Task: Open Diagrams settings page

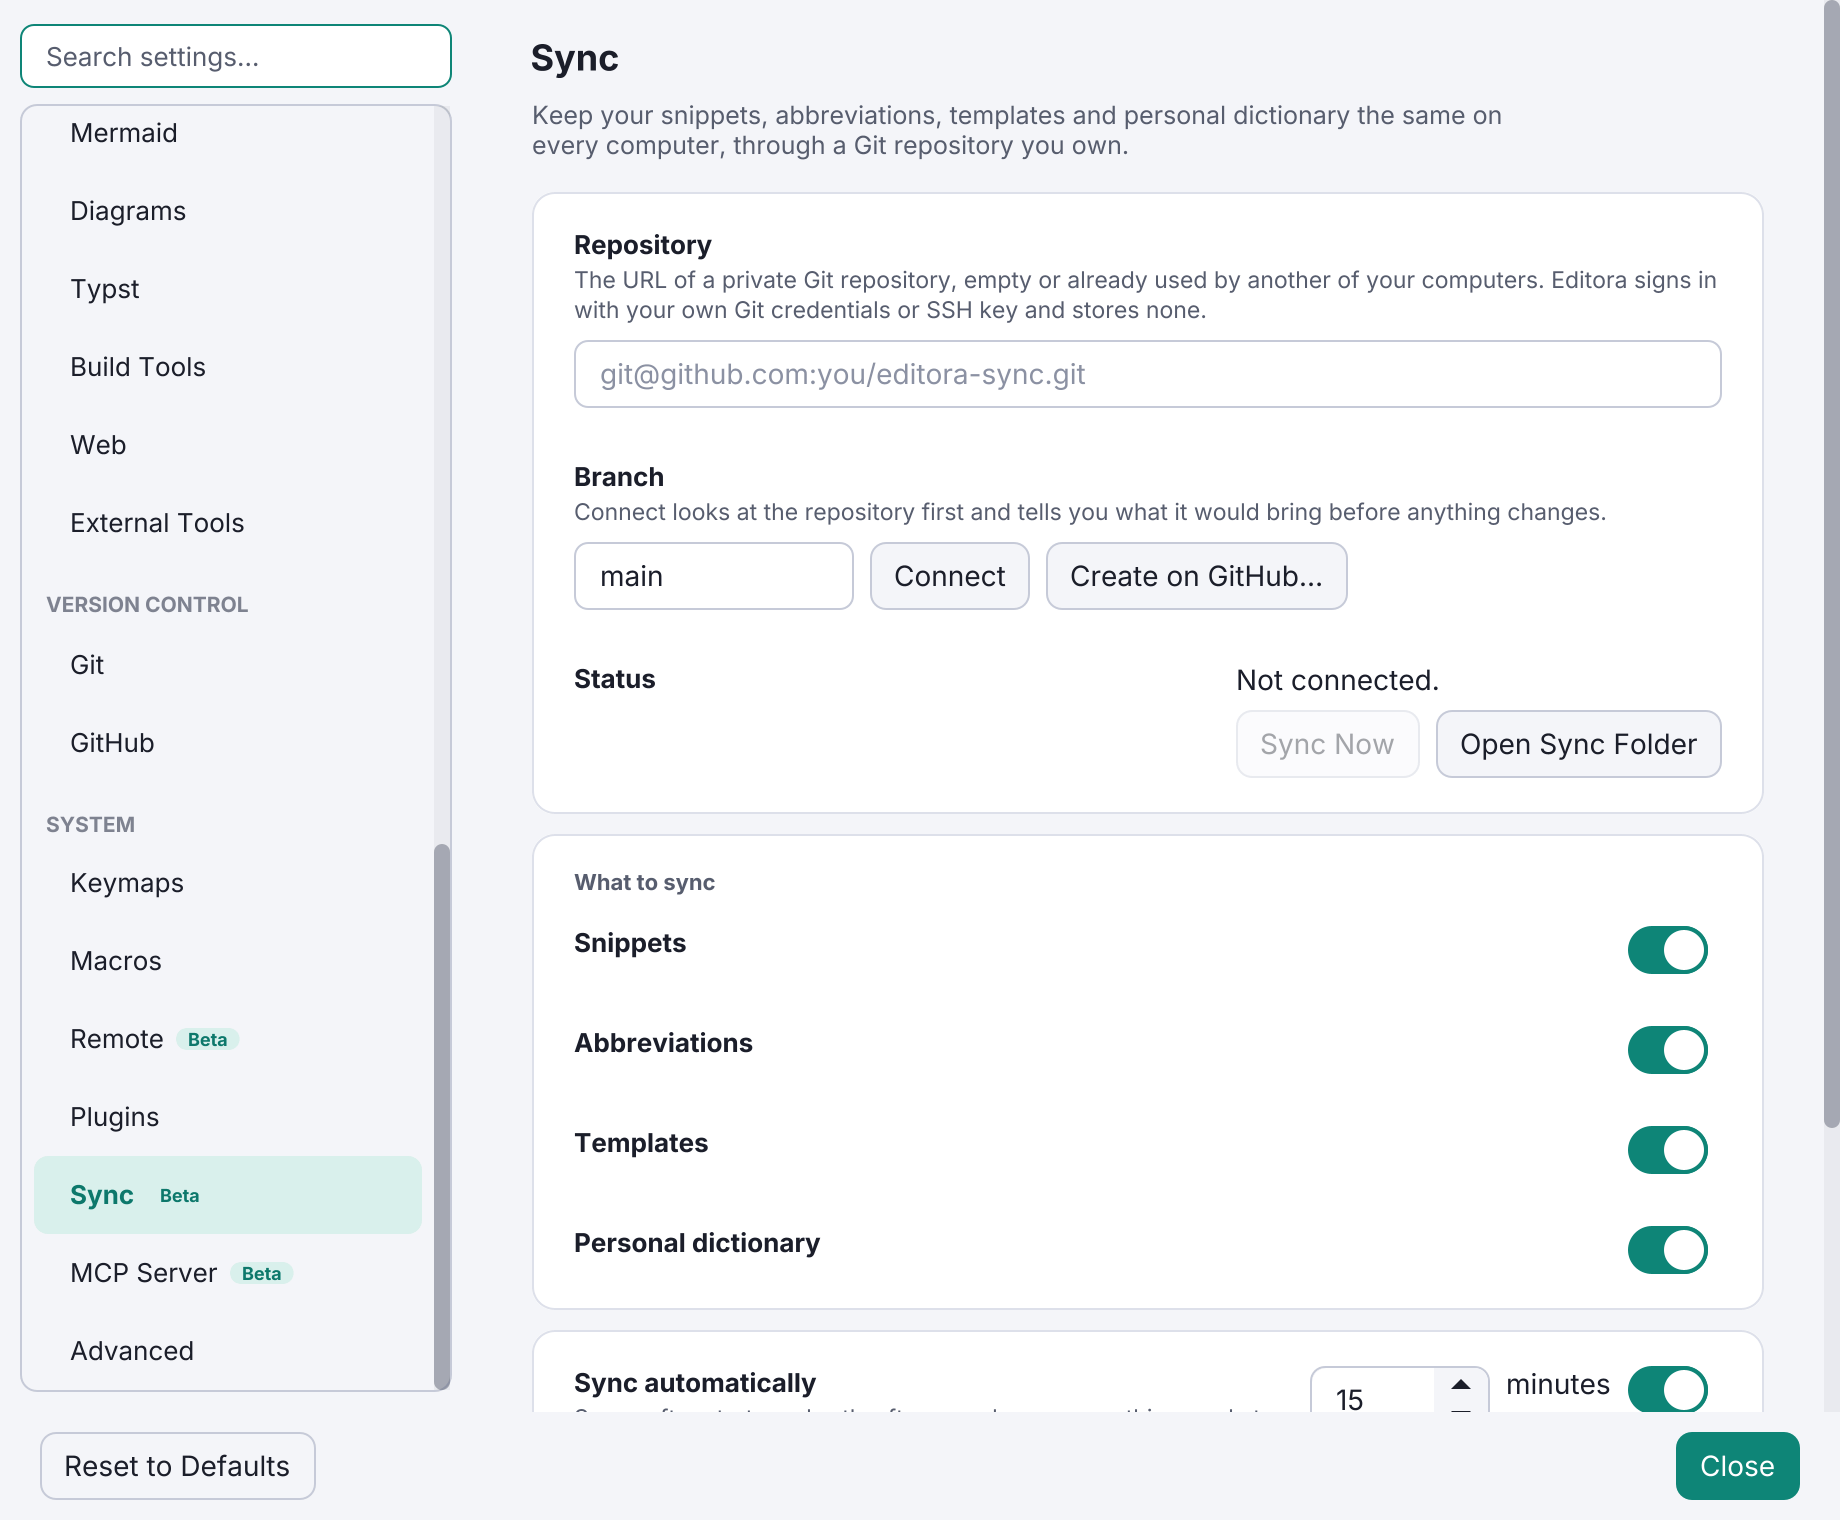Action: tap(228, 211)
